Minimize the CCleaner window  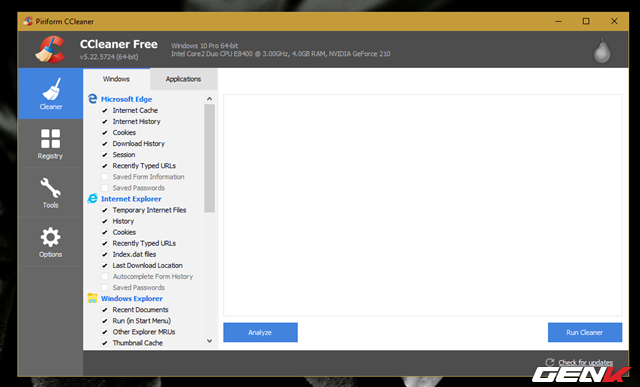tap(558, 21)
